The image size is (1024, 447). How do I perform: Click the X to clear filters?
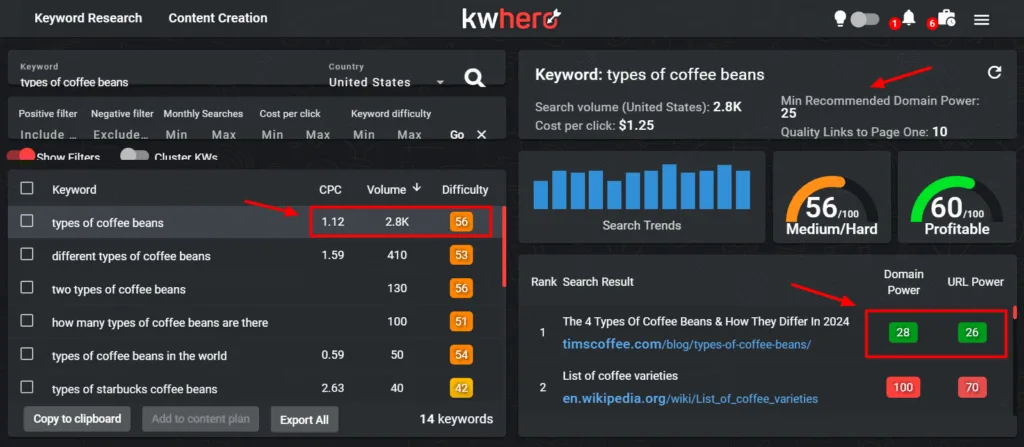click(x=481, y=134)
